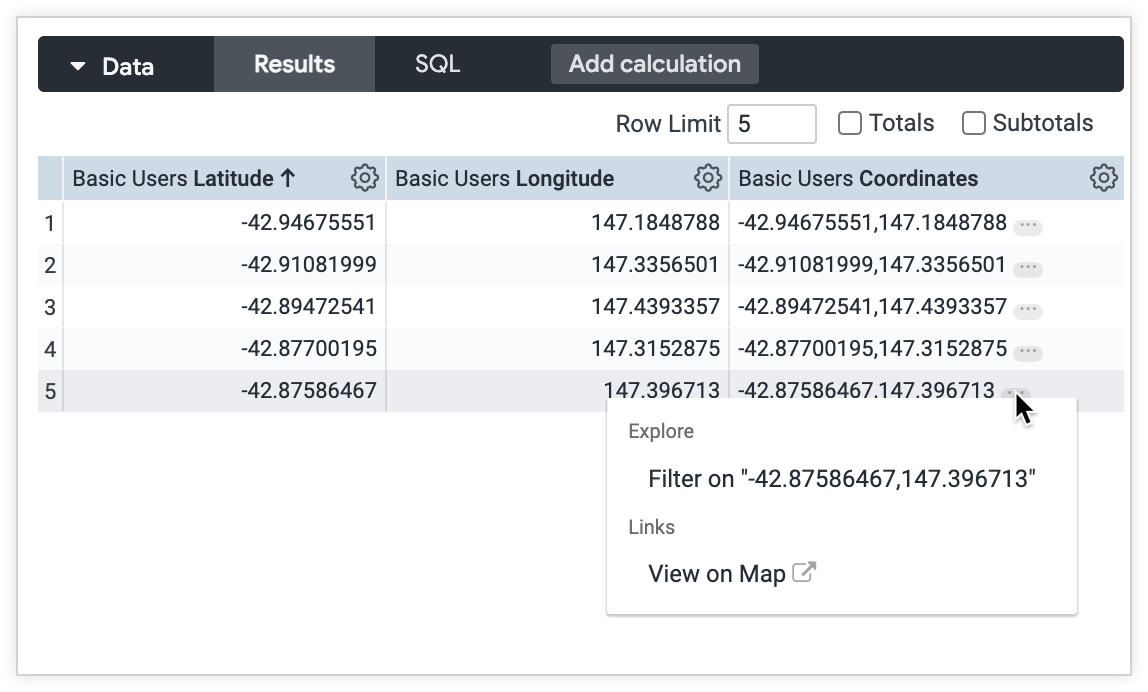1148x692 pixels.
Task: Switch to the Results tab
Action: (x=294, y=64)
